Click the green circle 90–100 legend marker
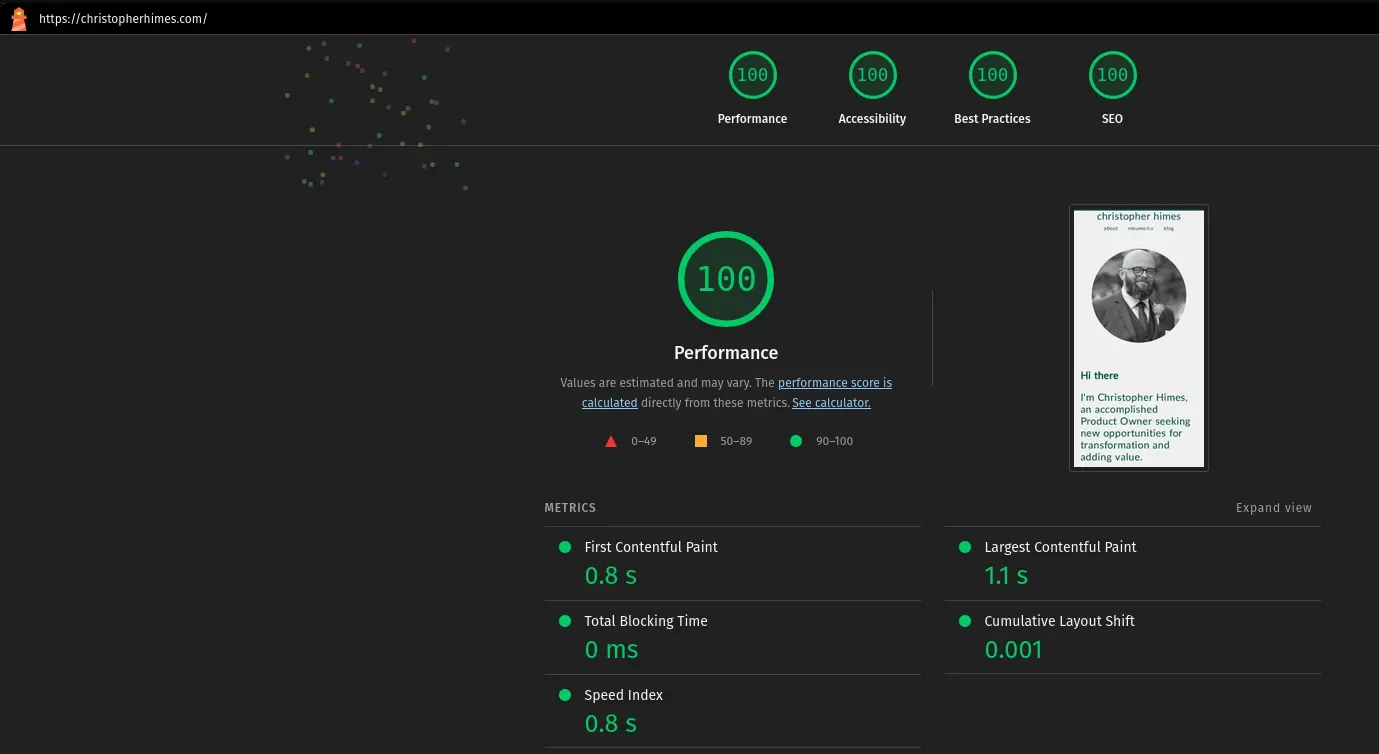The height and width of the screenshot is (754, 1379). click(796, 440)
